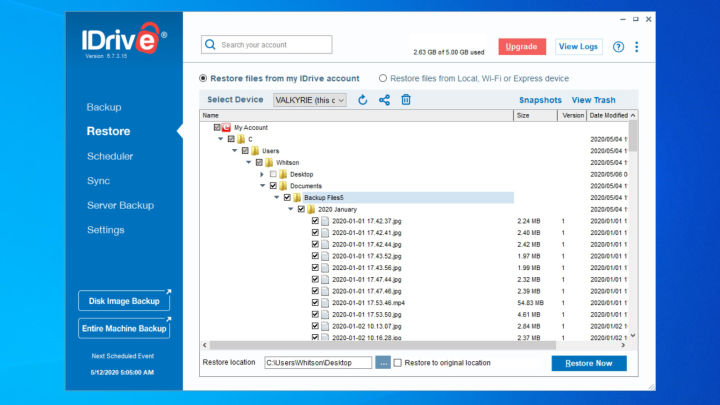Click file icon of 2020-01-01 17.42.37.jpg
This screenshot has height=405, width=720.
point(325,221)
